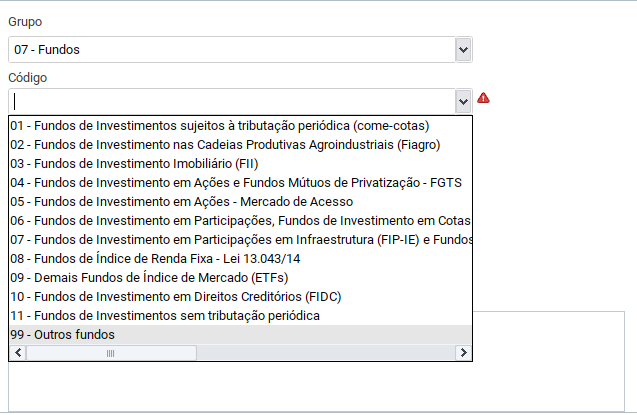This screenshot has width=637, height=415.
Task: Click the list's scroll right arrow
Action: 464,353
